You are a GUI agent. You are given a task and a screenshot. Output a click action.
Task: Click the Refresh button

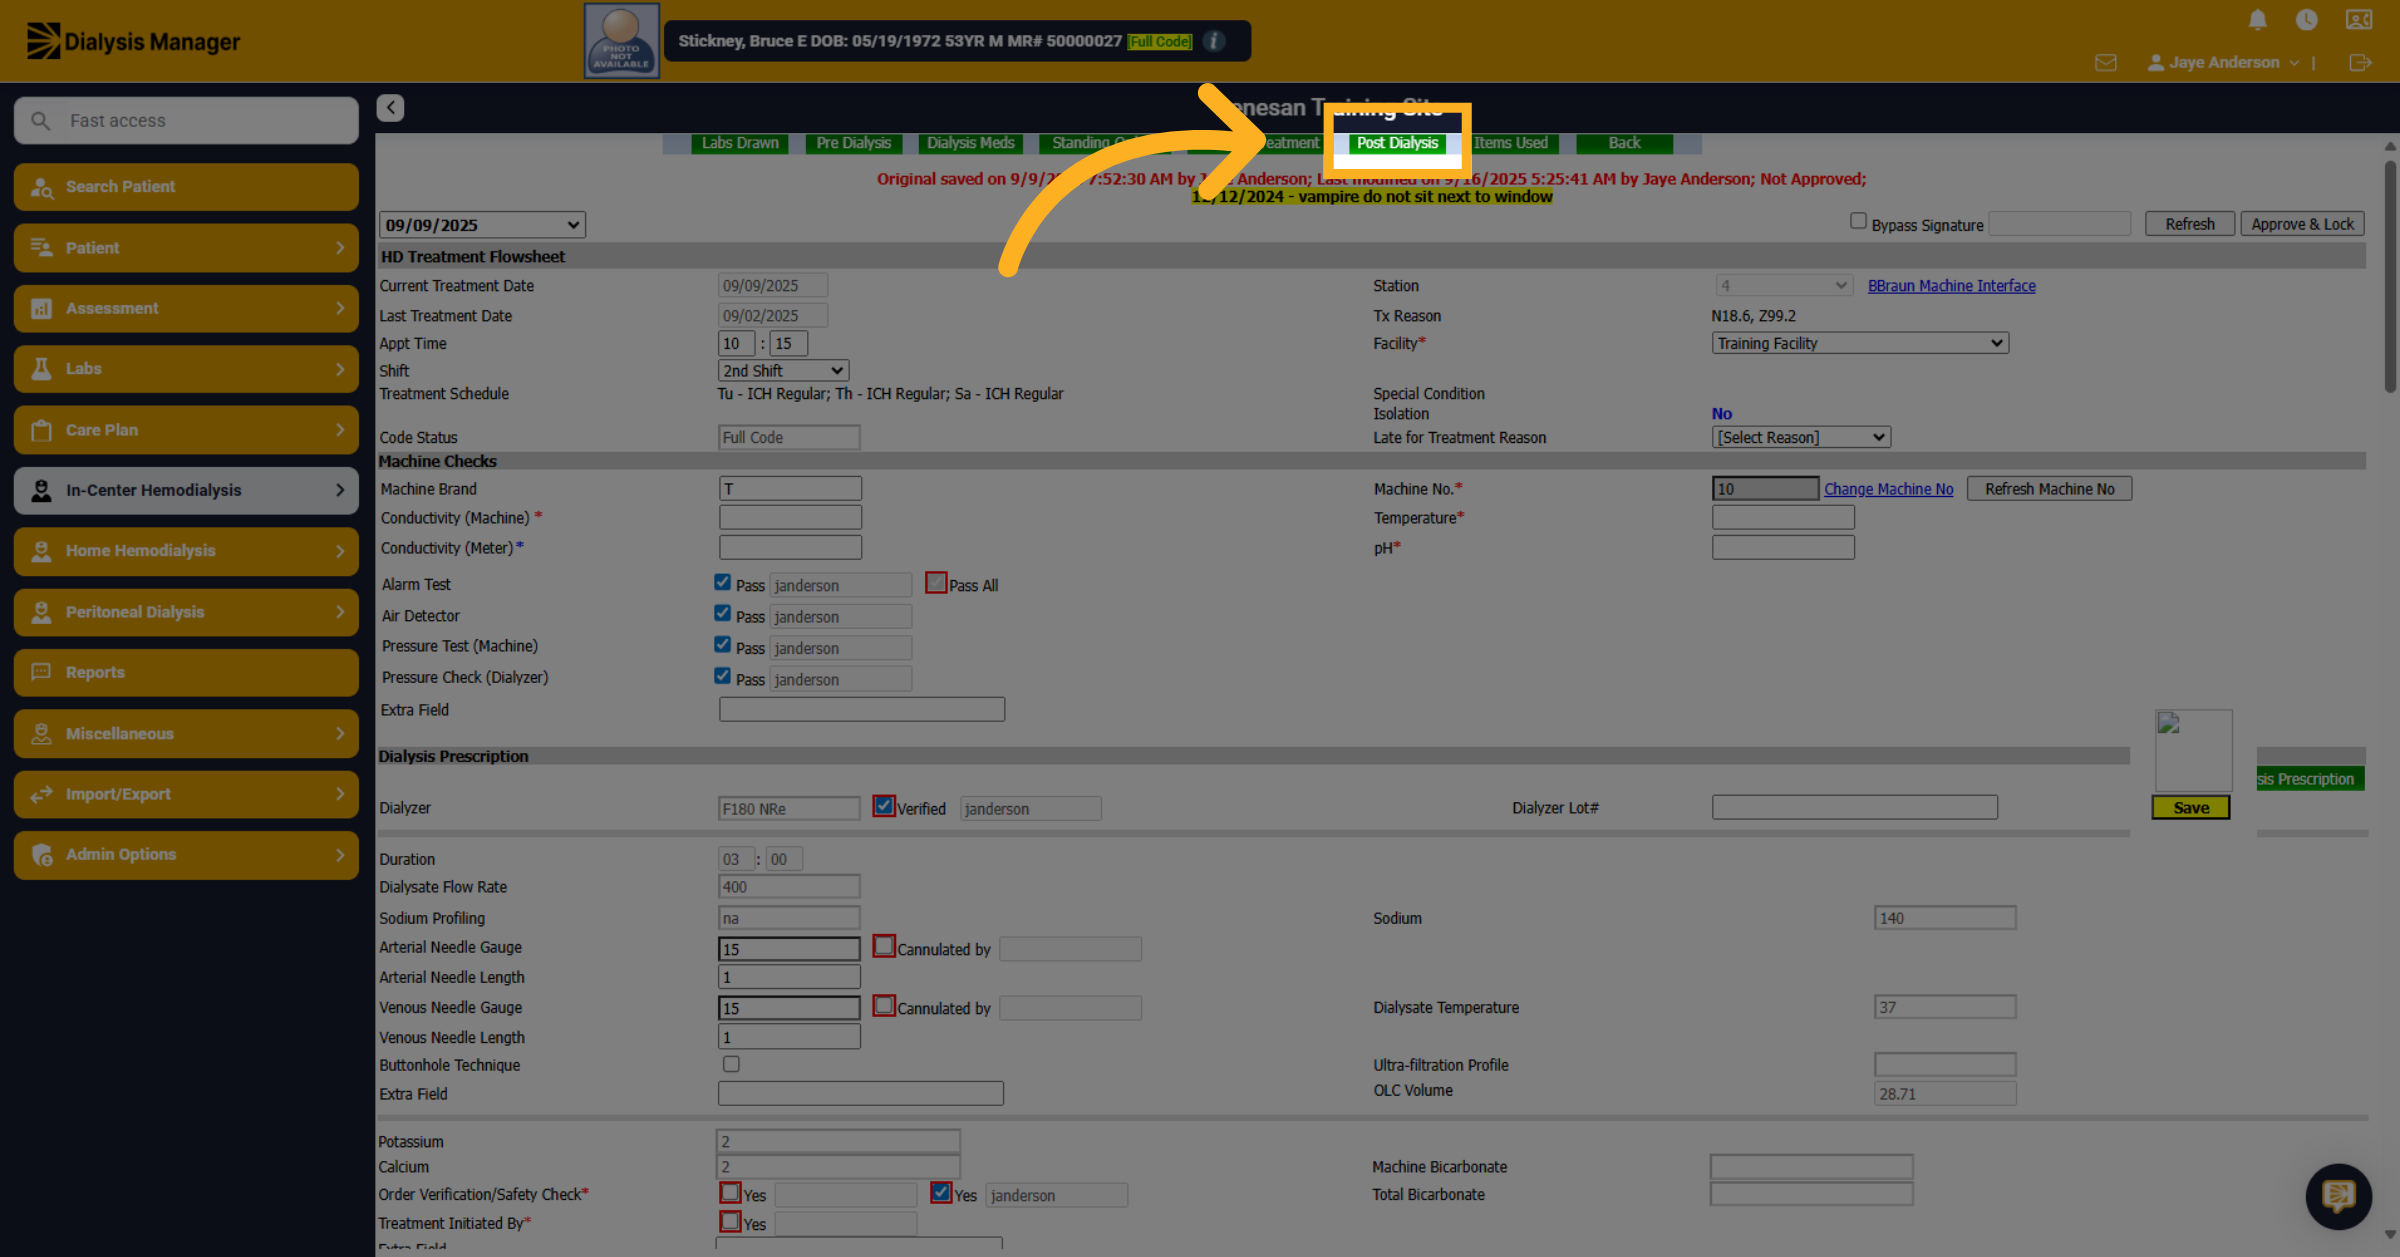coord(2190,224)
